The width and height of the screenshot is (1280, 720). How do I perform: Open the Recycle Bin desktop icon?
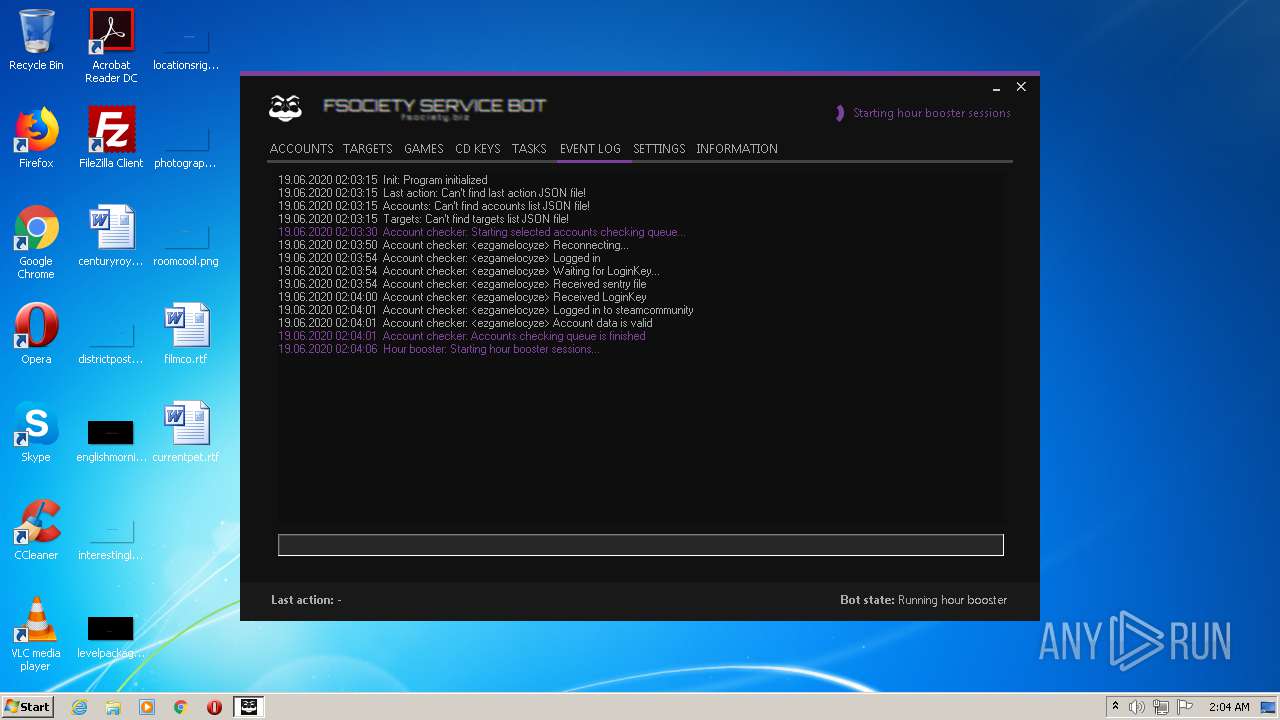(x=36, y=40)
